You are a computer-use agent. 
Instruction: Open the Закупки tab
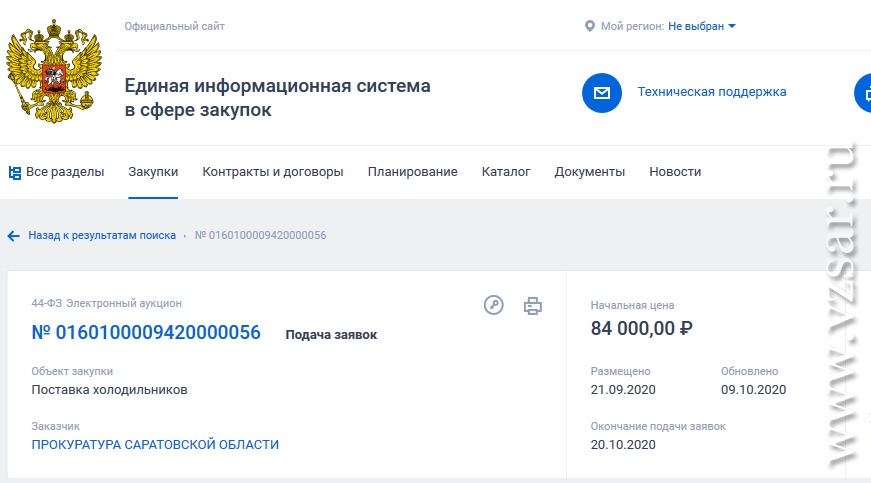pos(153,172)
